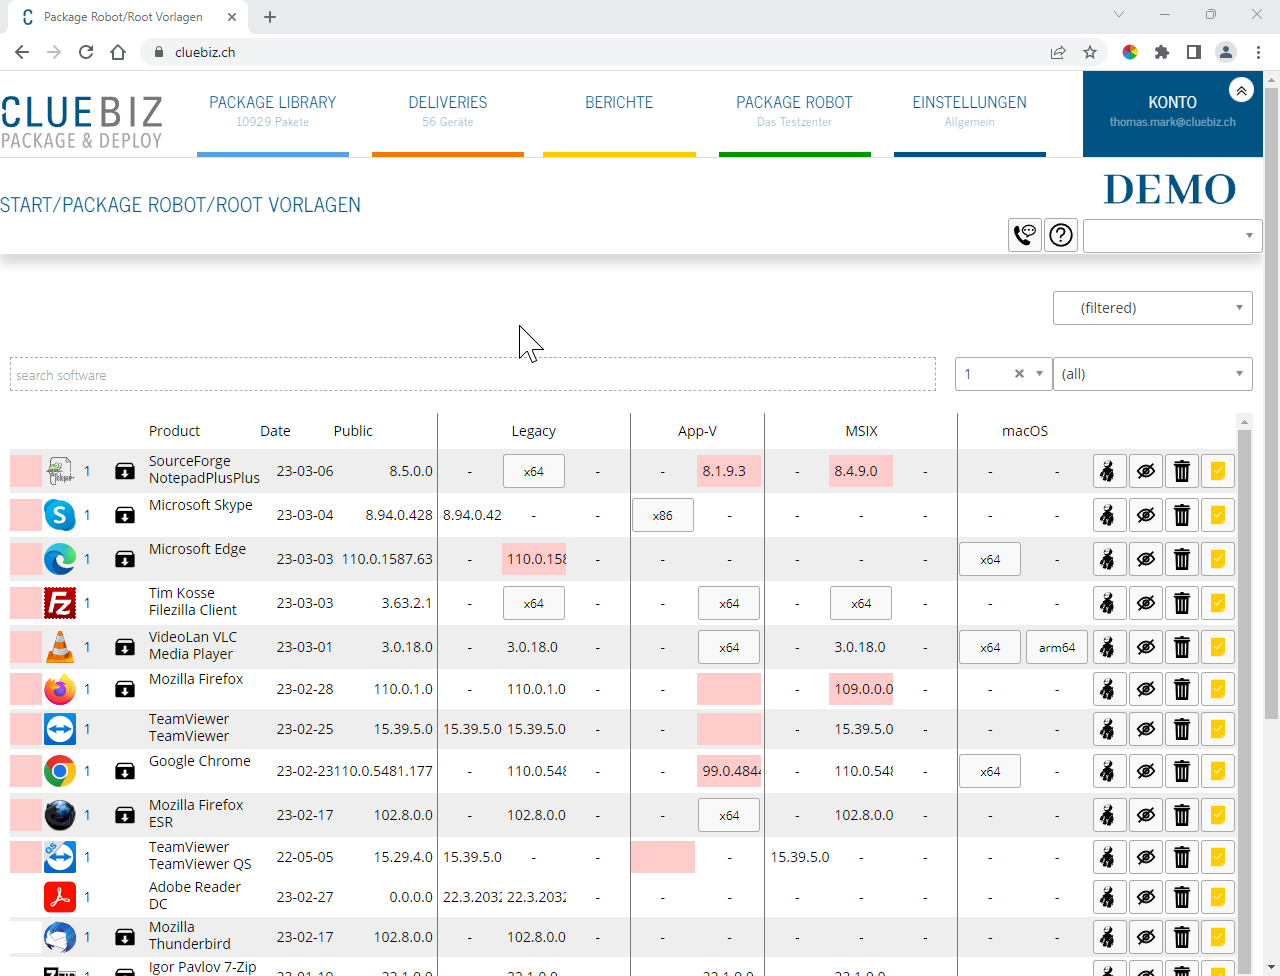Select Package Robot tab
The image size is (1280, 976).
pos(794,112)
